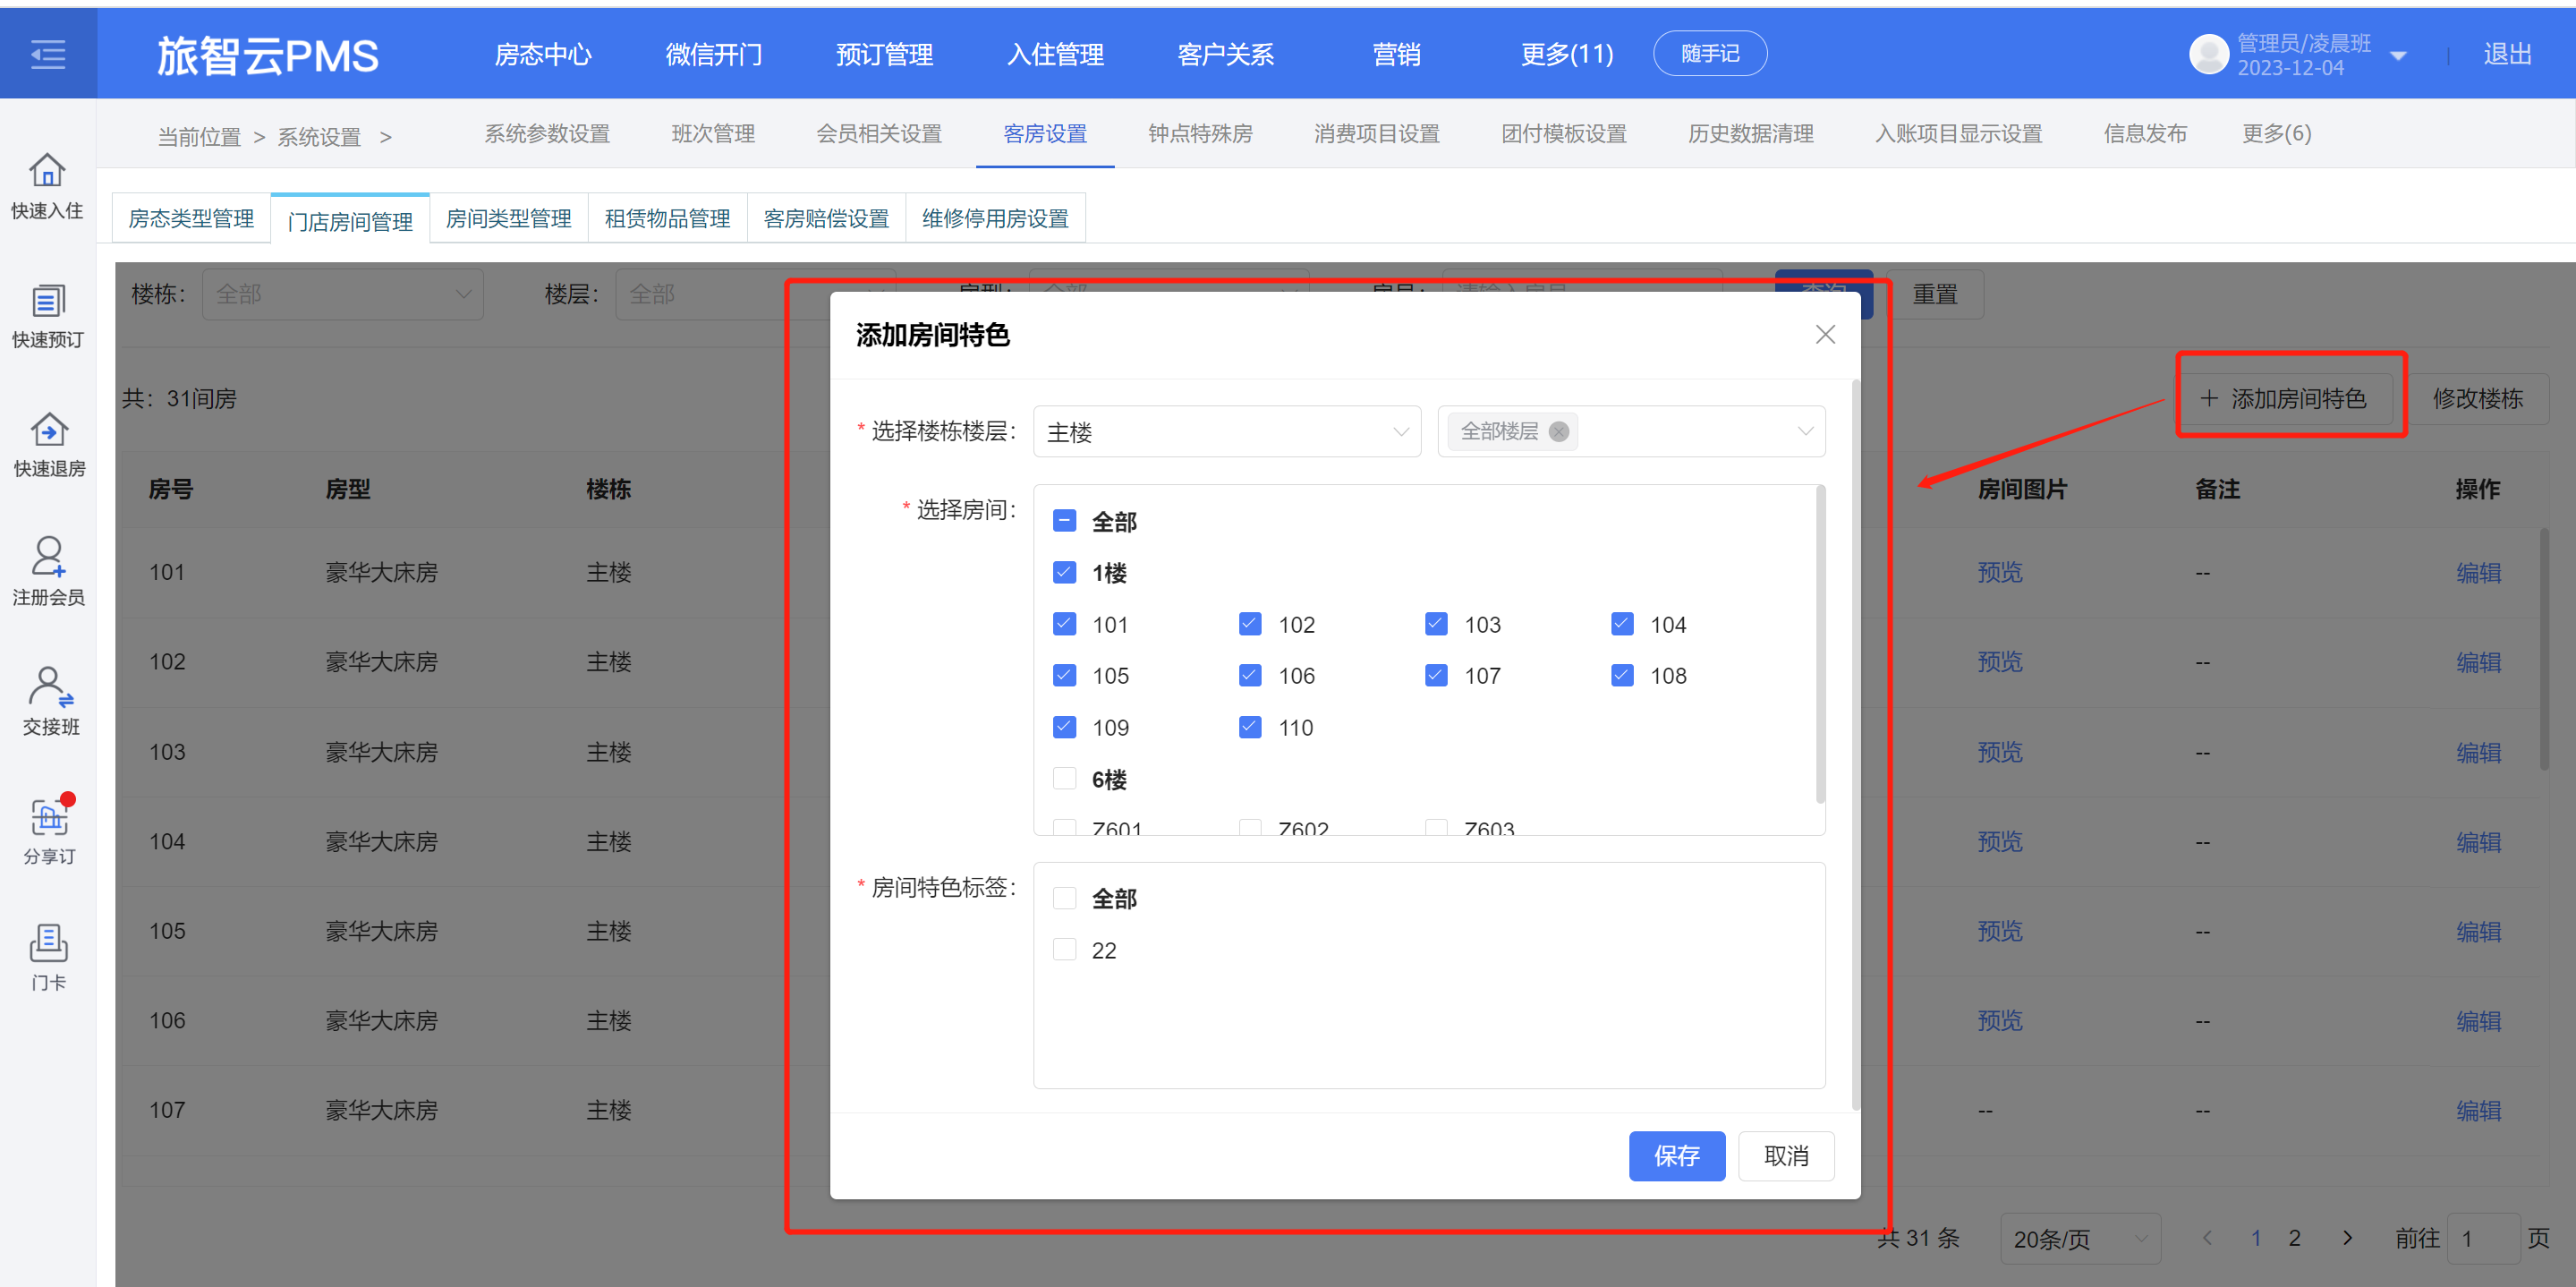Click the 修改楼栋 button

tap(2477, 398)
